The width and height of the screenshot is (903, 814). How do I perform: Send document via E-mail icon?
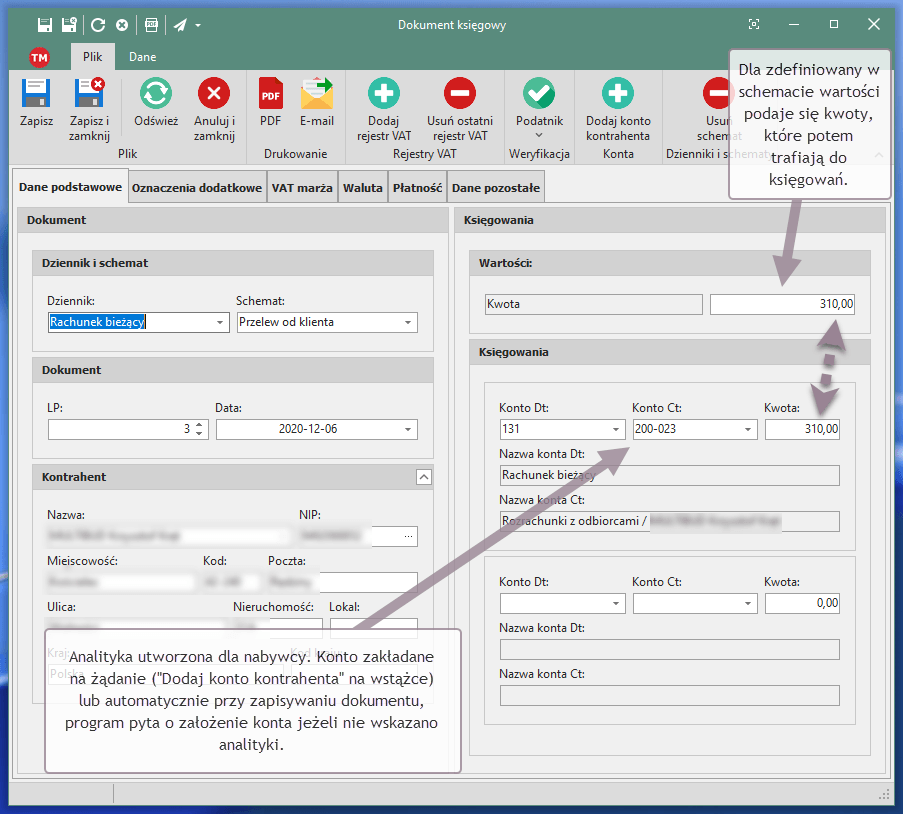click(x=317, y=95)
